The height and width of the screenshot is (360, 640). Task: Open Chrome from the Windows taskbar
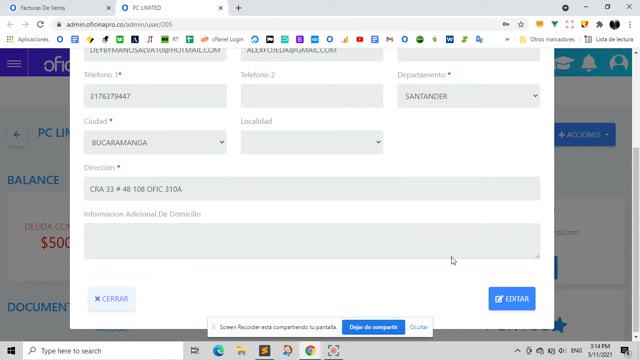click(310, 351)
